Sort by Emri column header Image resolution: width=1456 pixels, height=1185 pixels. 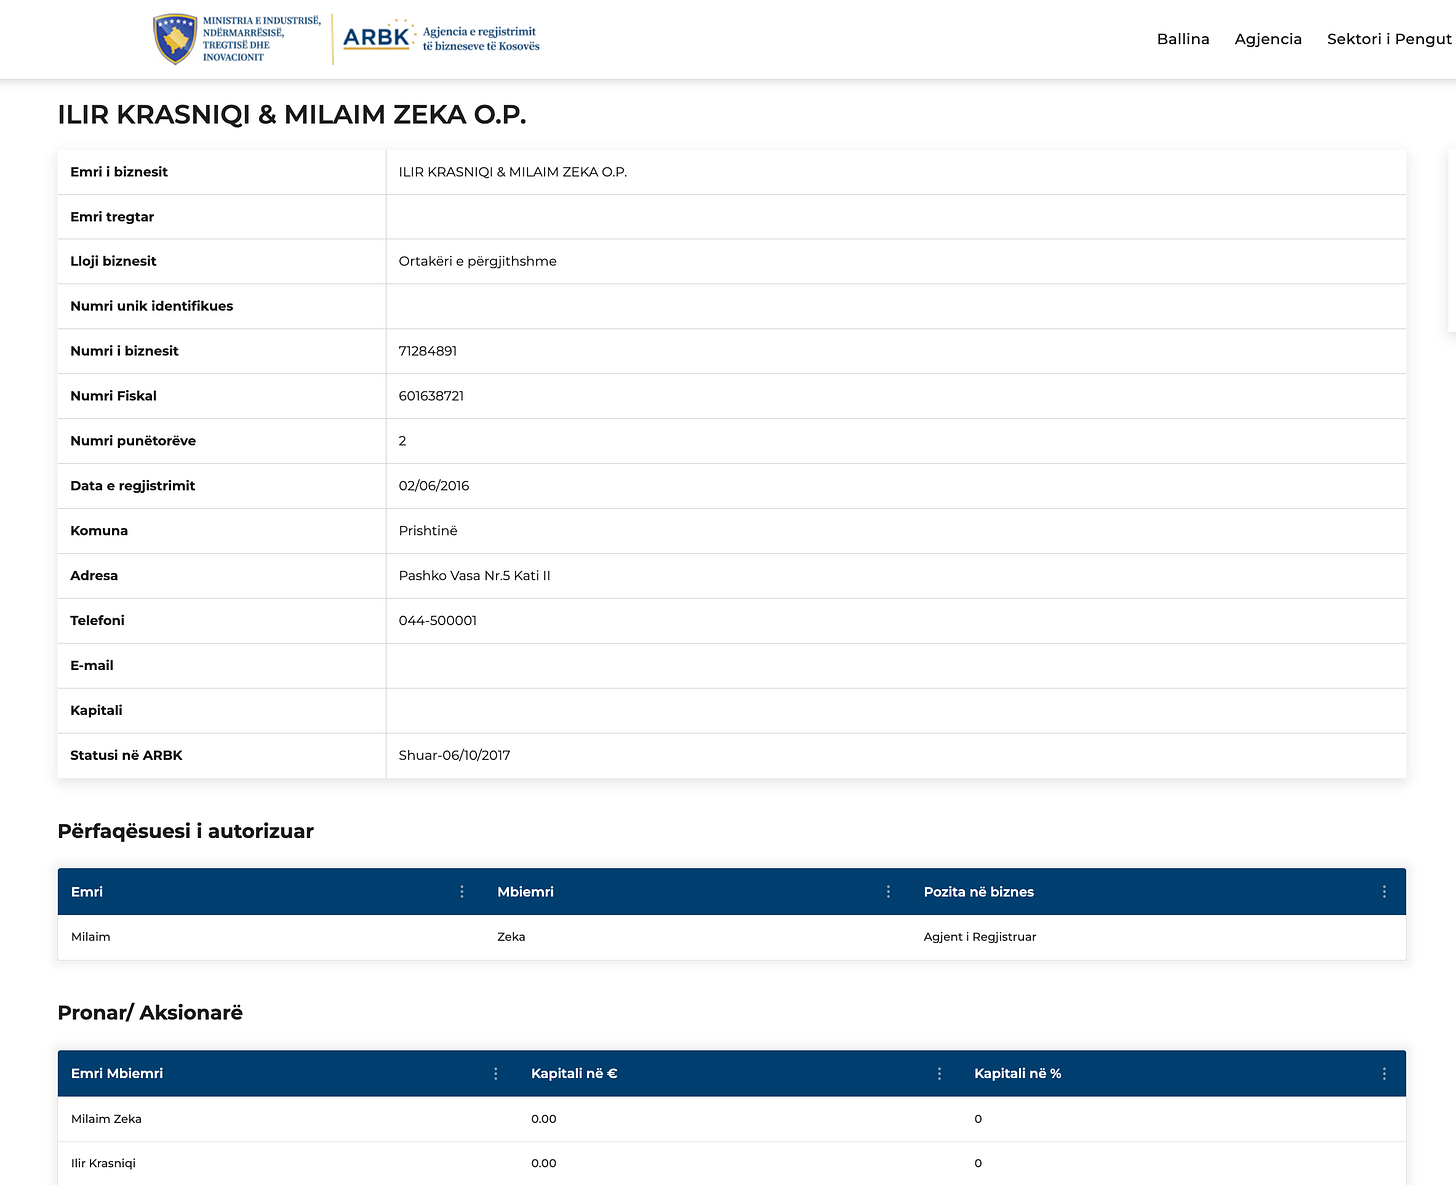tap(87, 892)
